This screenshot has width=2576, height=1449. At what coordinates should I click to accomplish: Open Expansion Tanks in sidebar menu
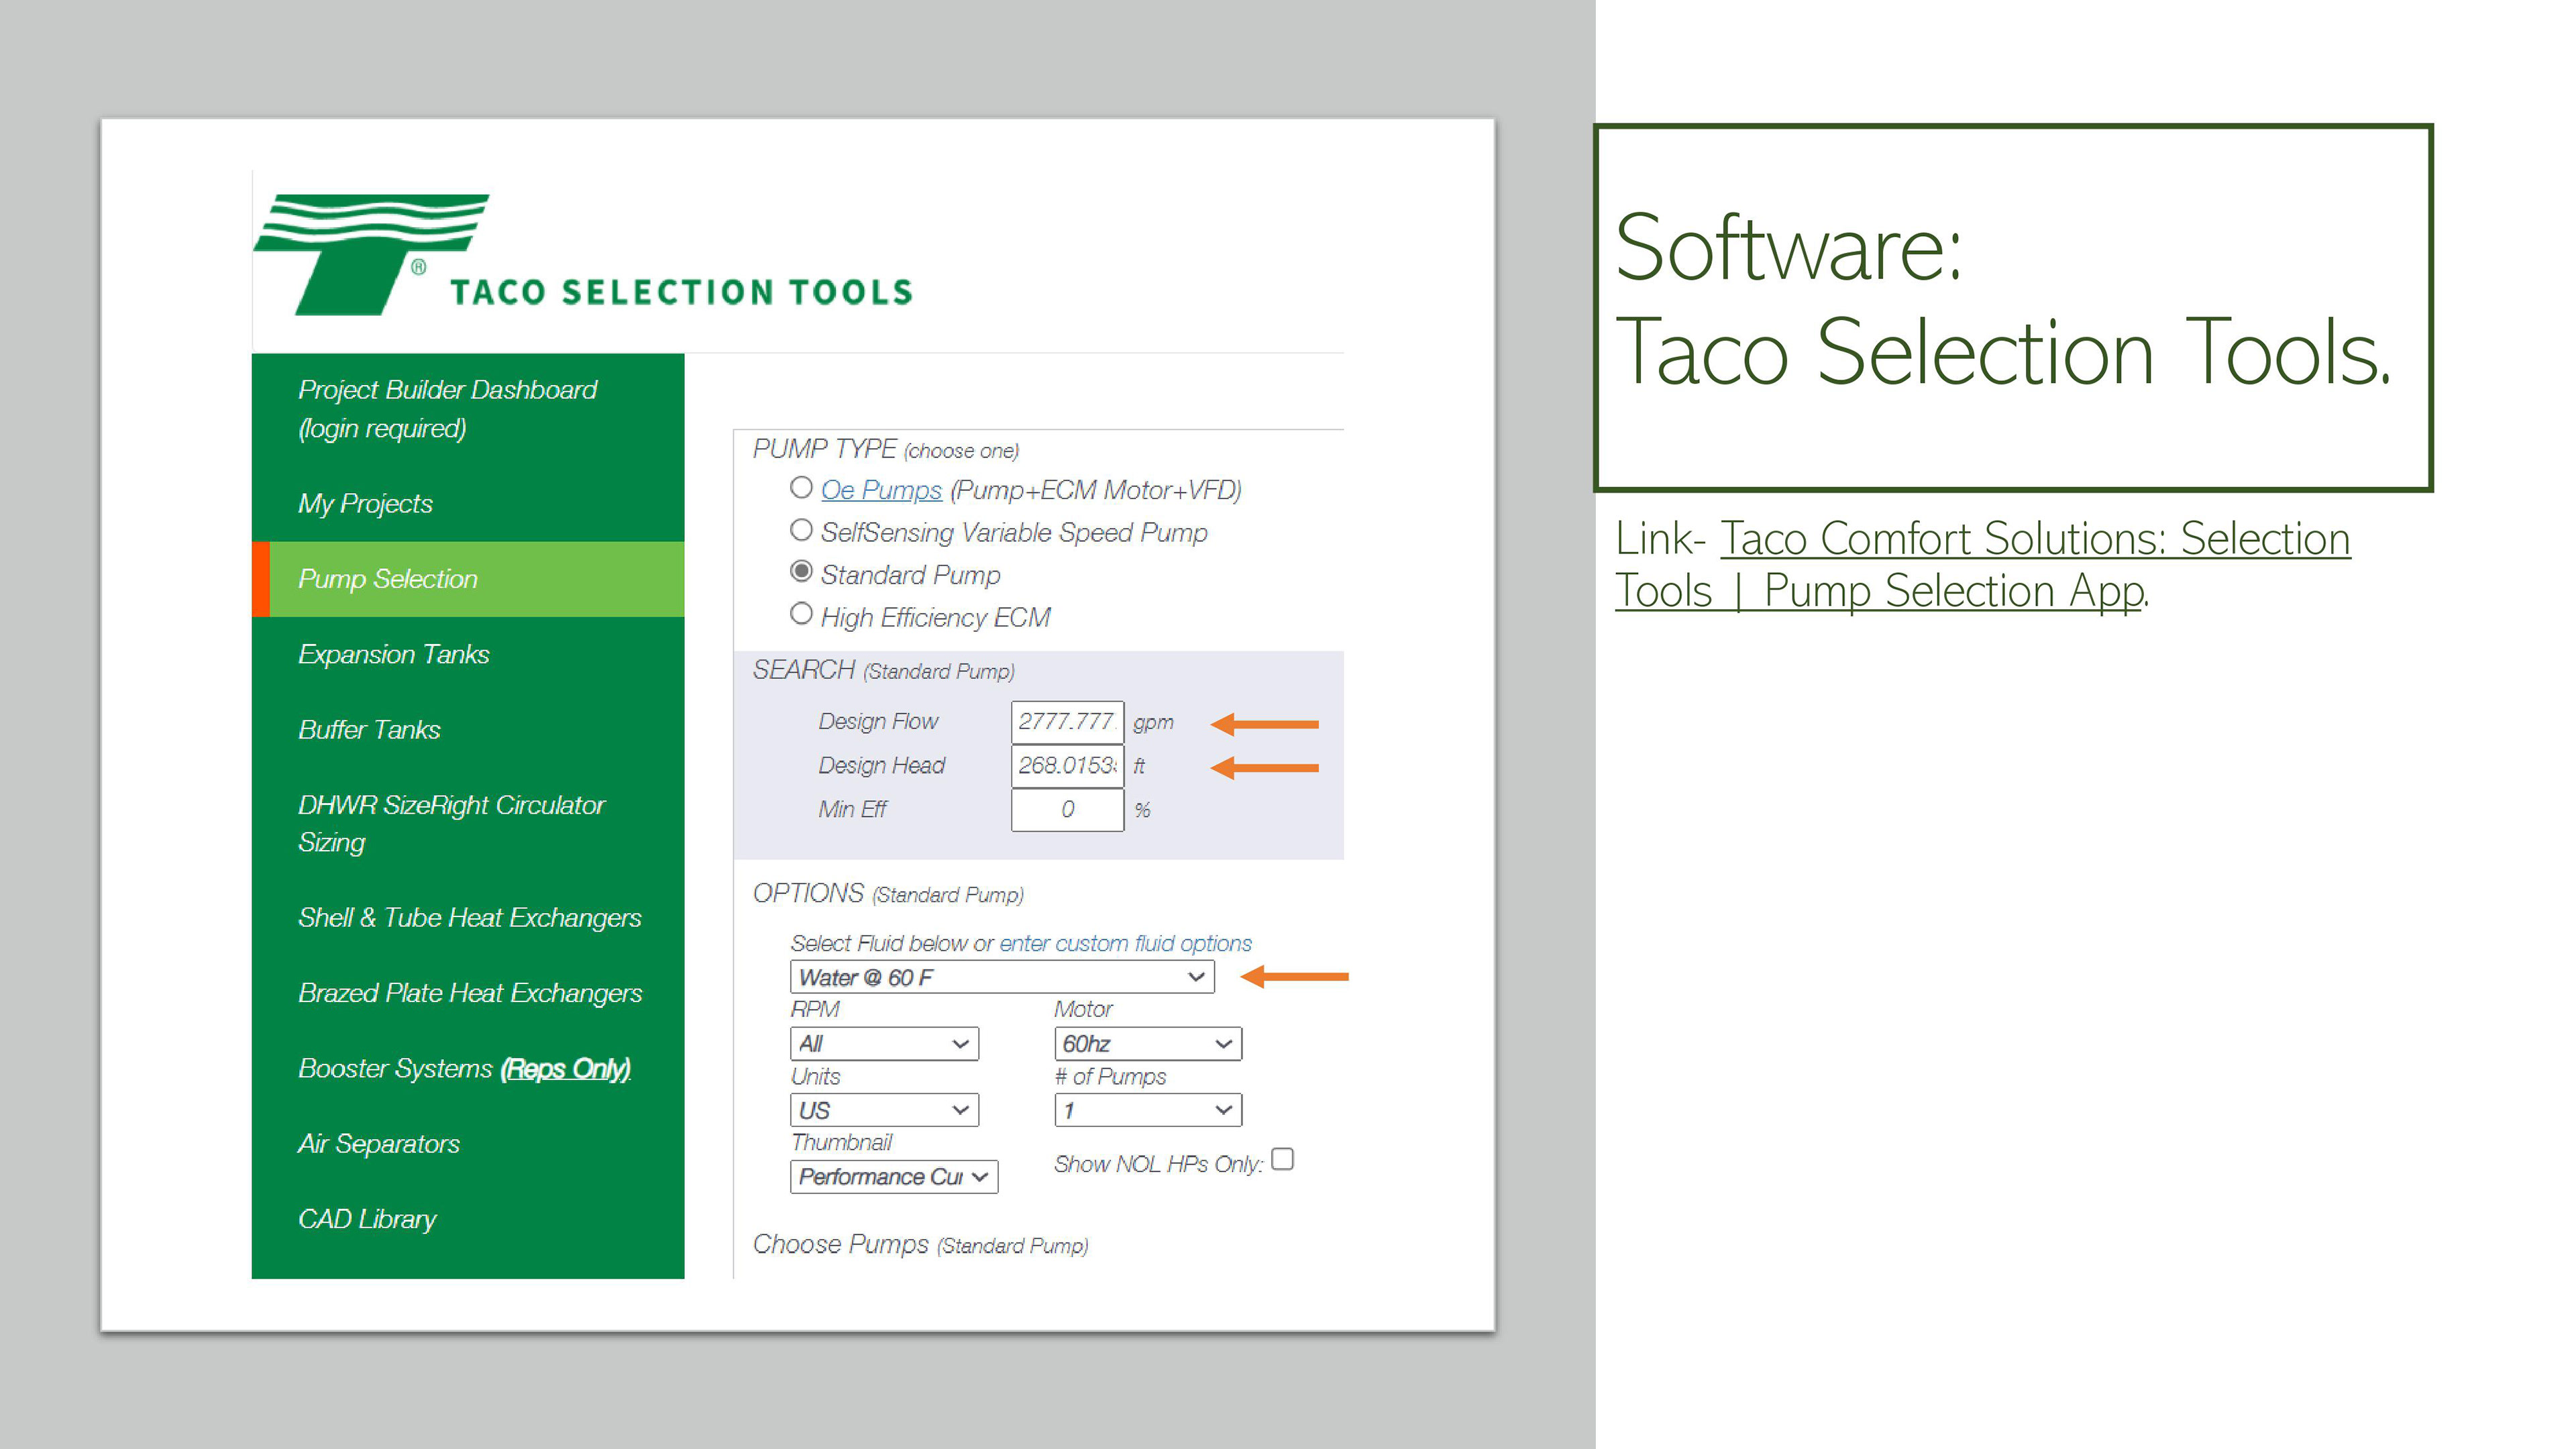coord(393,654)
